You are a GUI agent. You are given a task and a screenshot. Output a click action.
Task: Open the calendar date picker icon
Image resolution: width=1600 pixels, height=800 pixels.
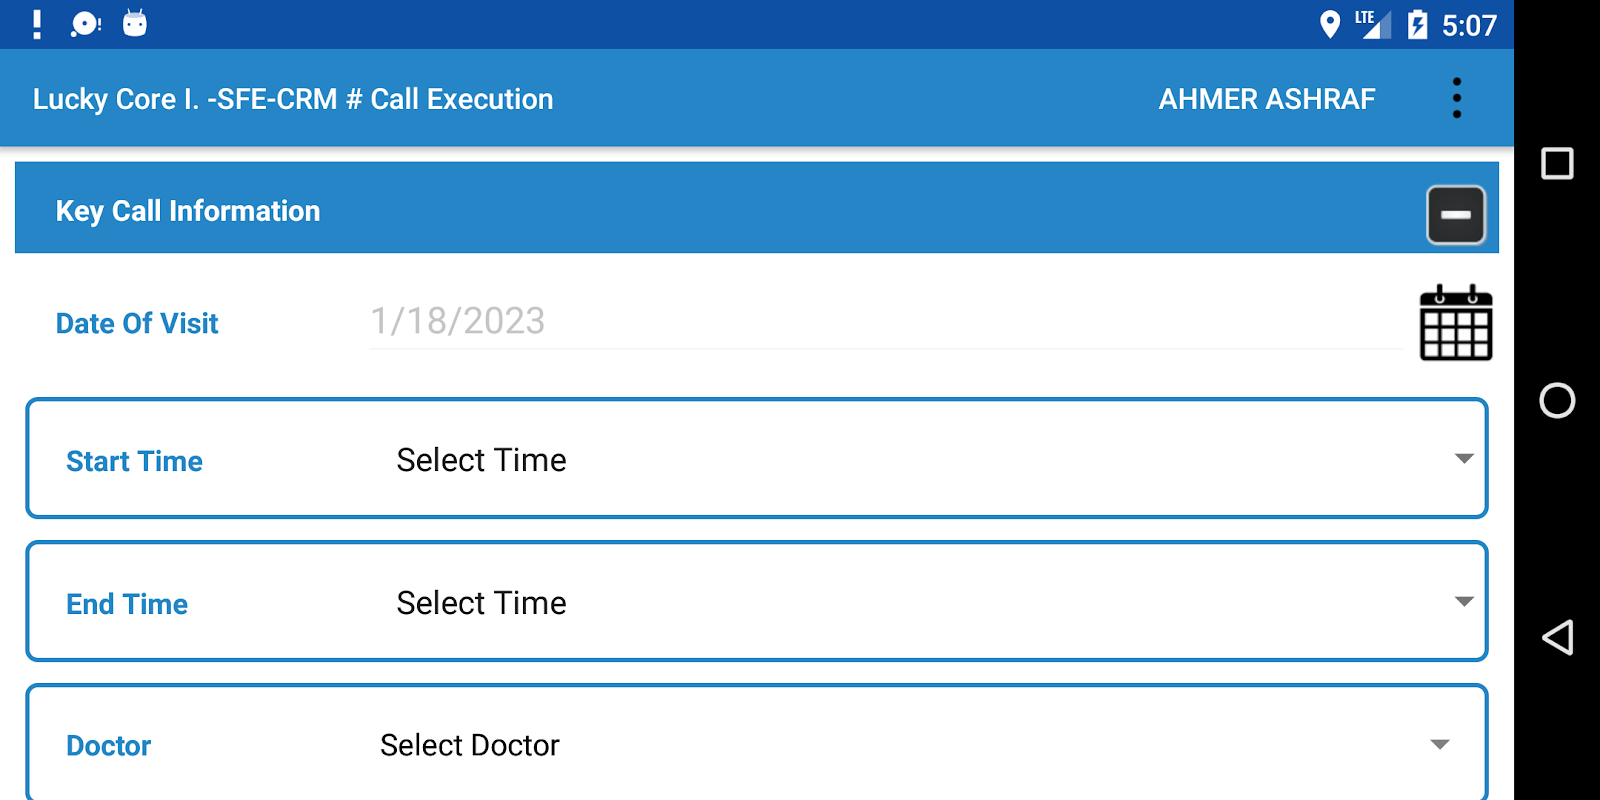click(x=1456, y=323)
